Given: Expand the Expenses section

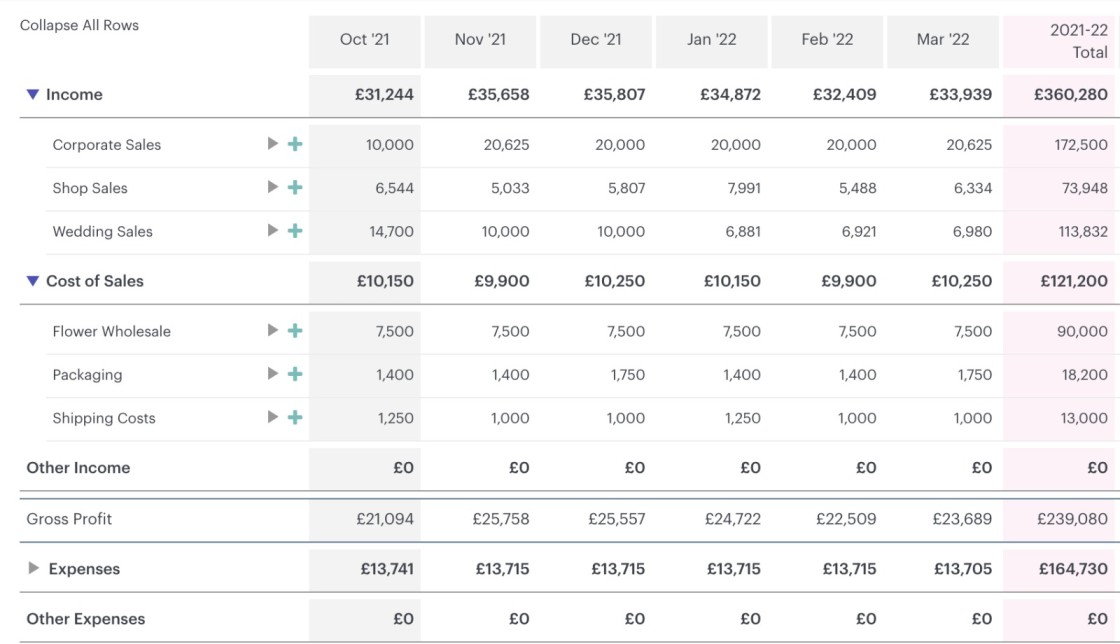Looking at the screenshot, I should click(x=34, y=569).
